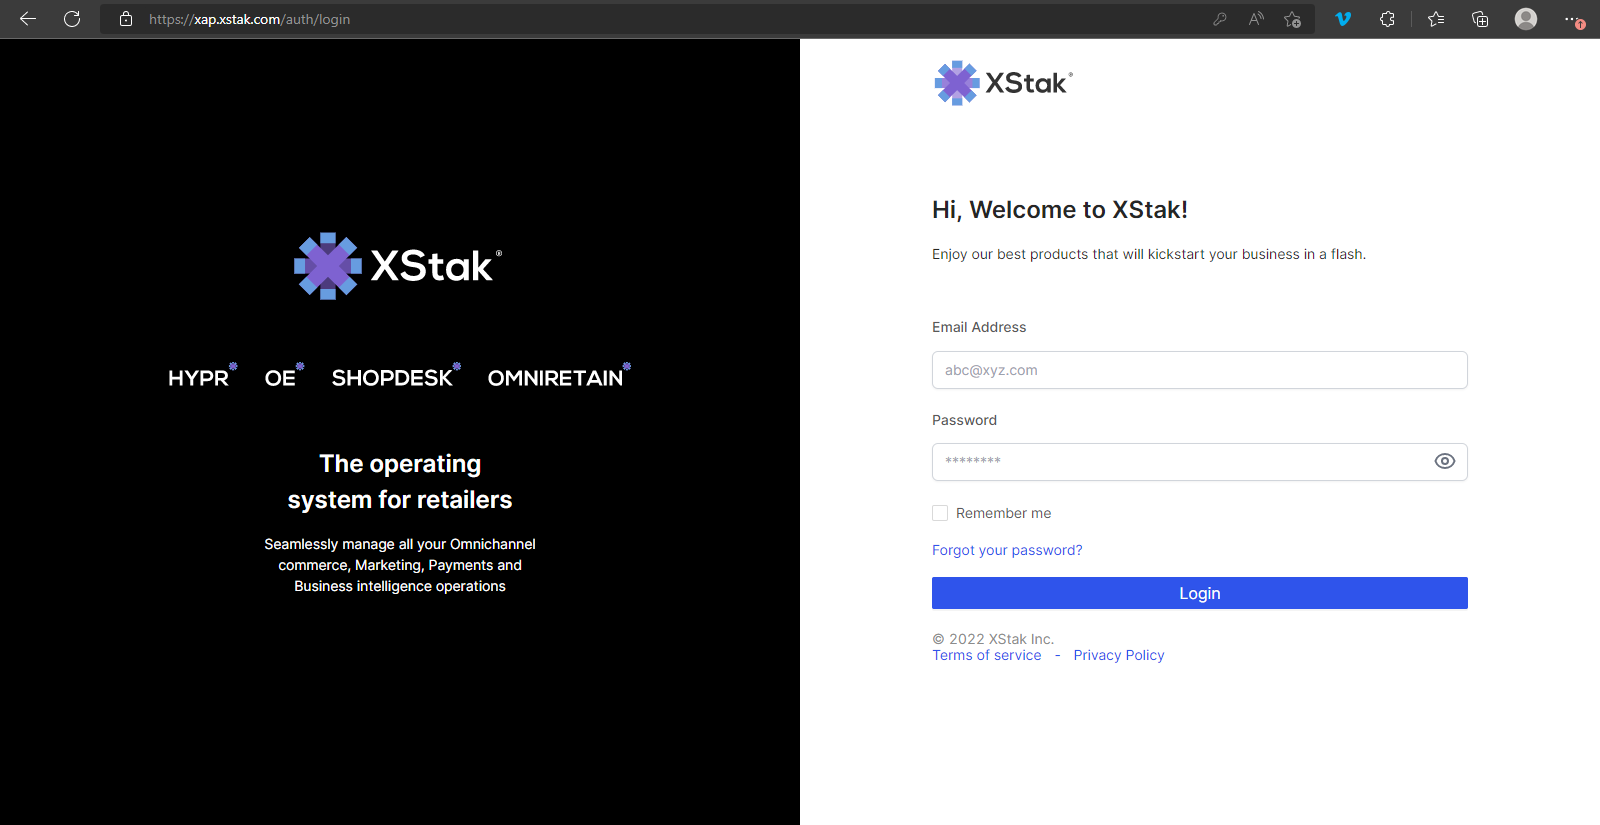Open the Collections icon

point(1480,19)
